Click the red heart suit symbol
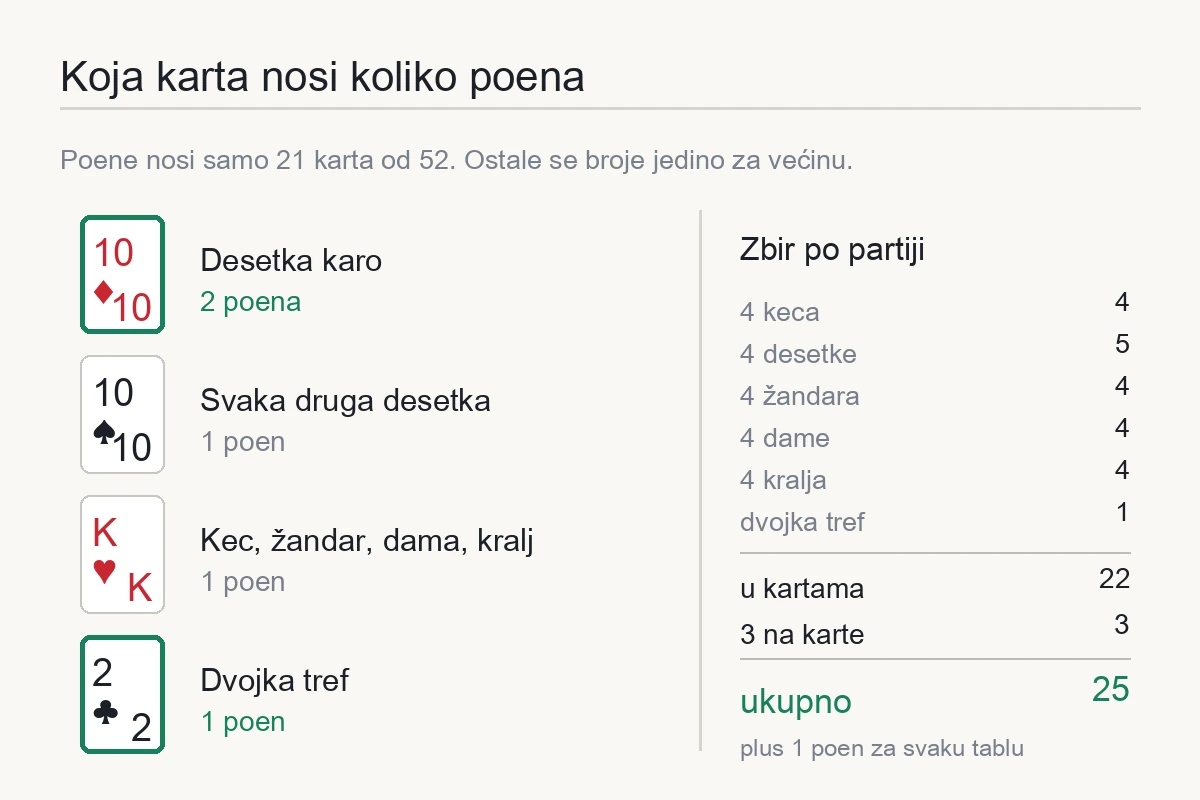 pyautogui.click(x=104, y=571)
